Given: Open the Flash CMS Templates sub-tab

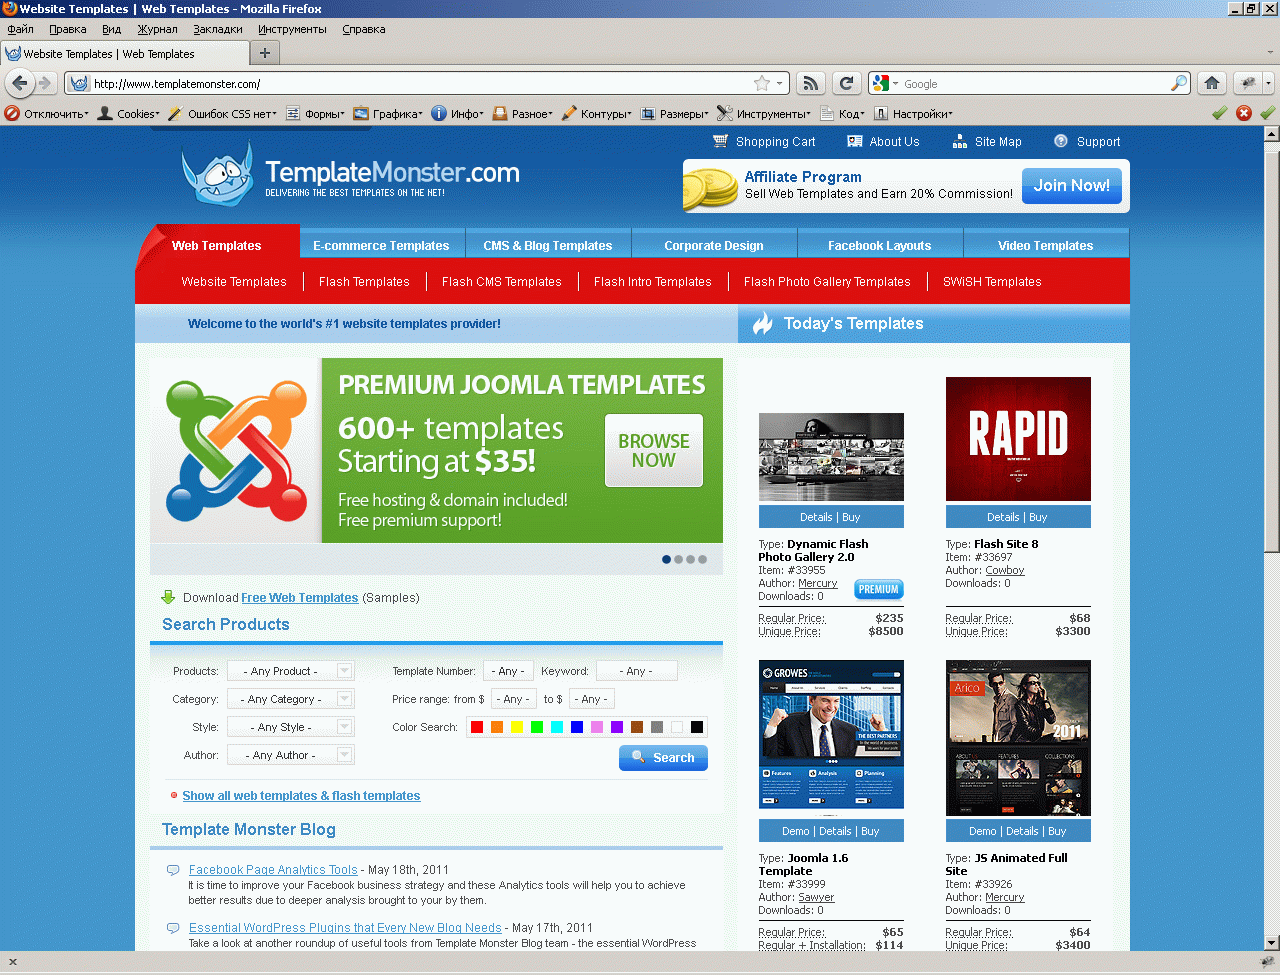Looking at the screenshot, I should click(502, 282).
